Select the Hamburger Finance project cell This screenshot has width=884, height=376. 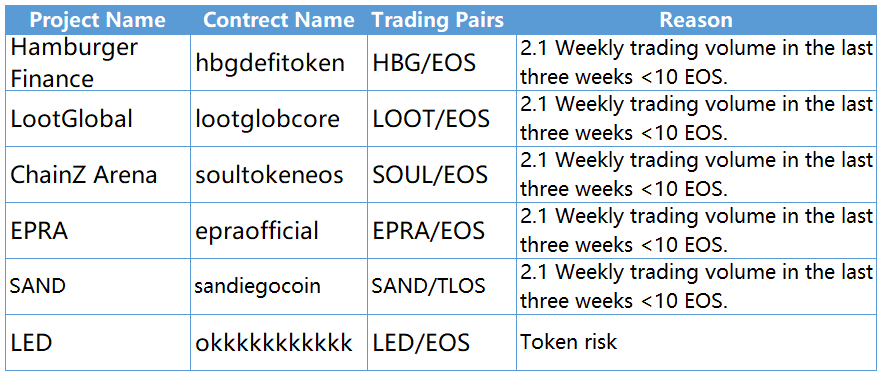(x=98, y=63)
